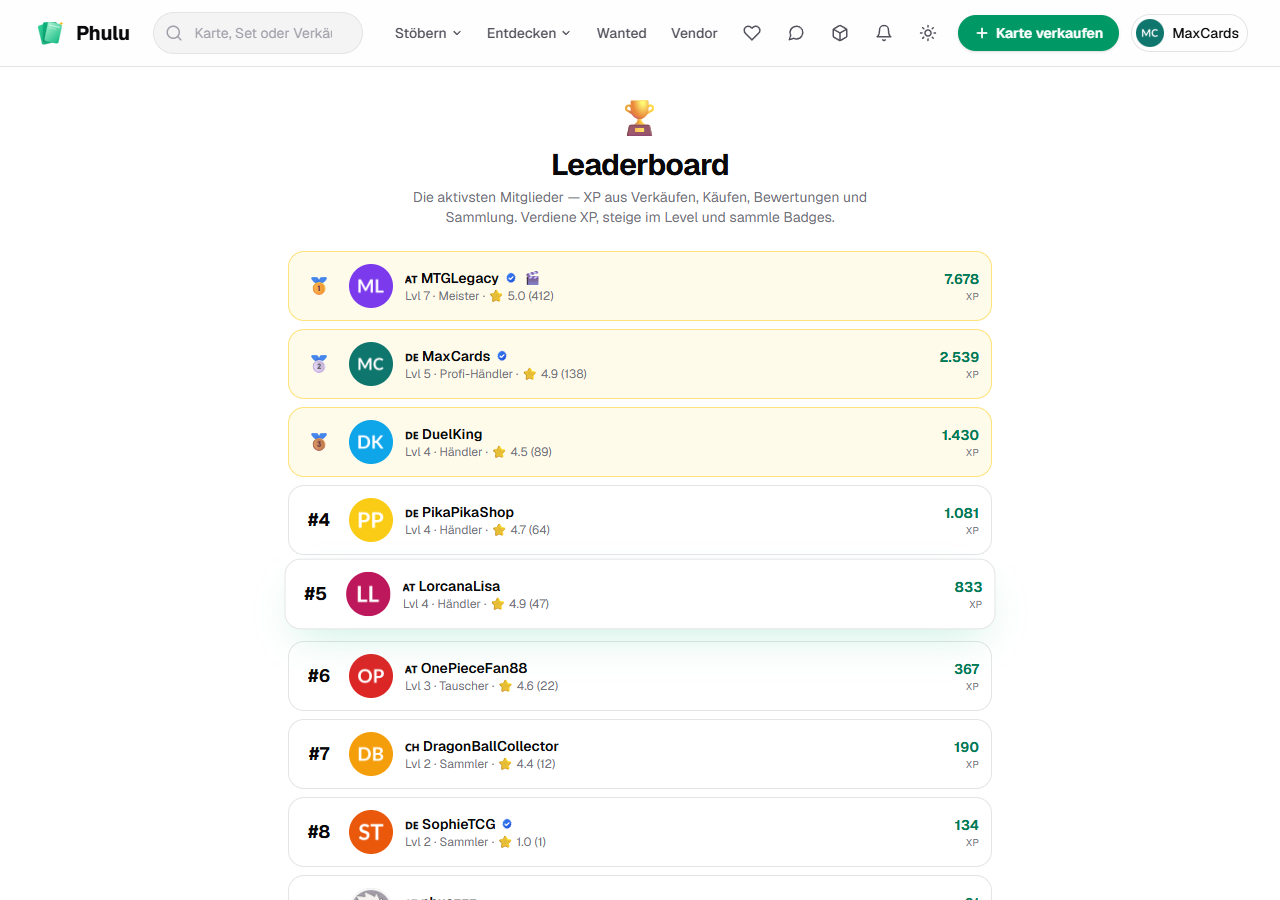Click the clapperboard badge of MTGLegacy
Screen dimensions: 1280x900
(x=533, y=278)
